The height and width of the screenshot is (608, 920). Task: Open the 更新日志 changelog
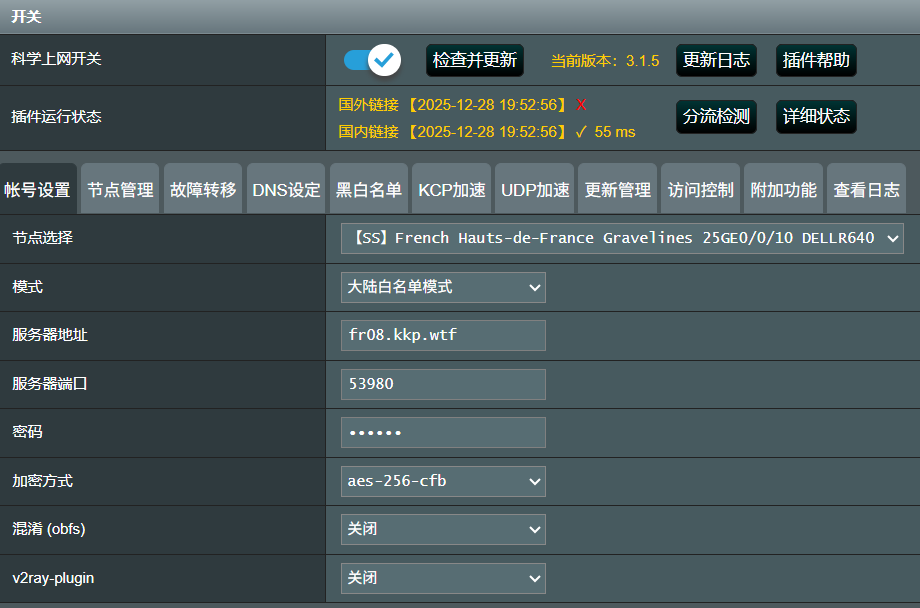pos(716,60)
